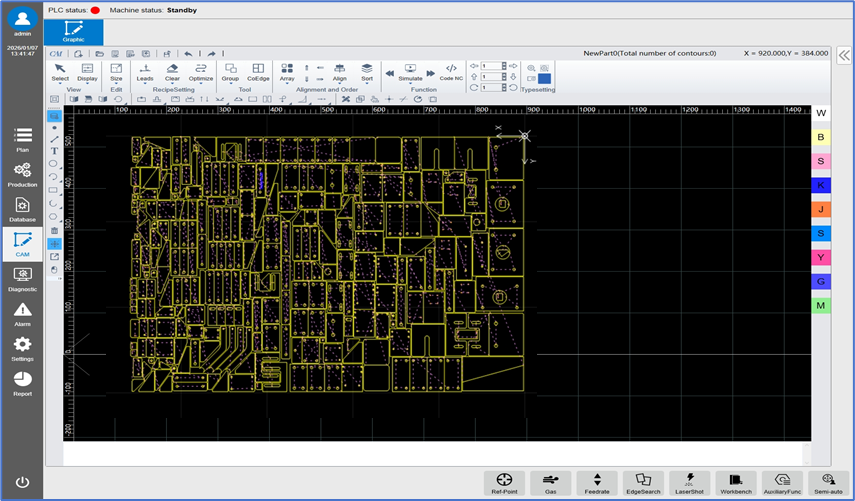The image size is (855, 501).
Task: Open Code NC function
Action: 451,72
